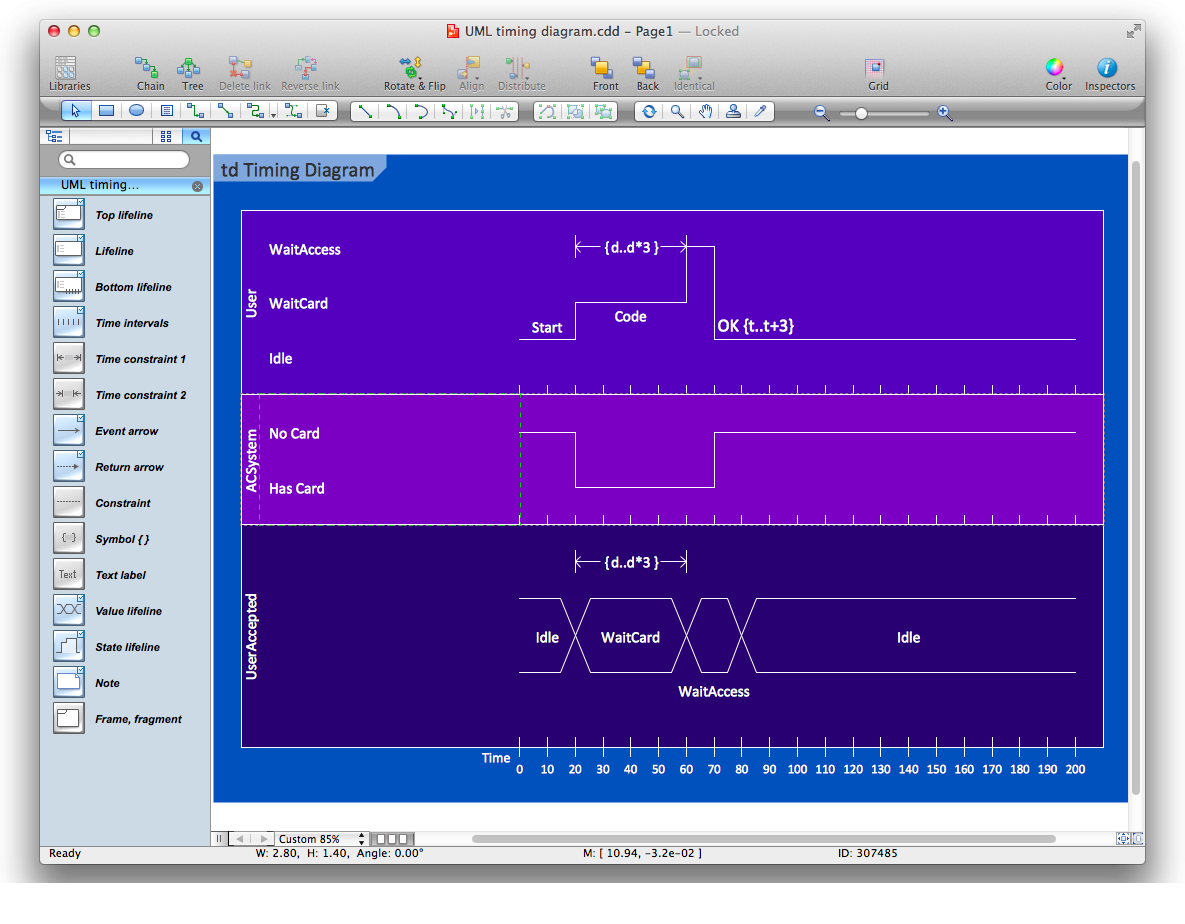Screen dimensions: 1185x924
Task: Click the library search field
Action: 125,160
